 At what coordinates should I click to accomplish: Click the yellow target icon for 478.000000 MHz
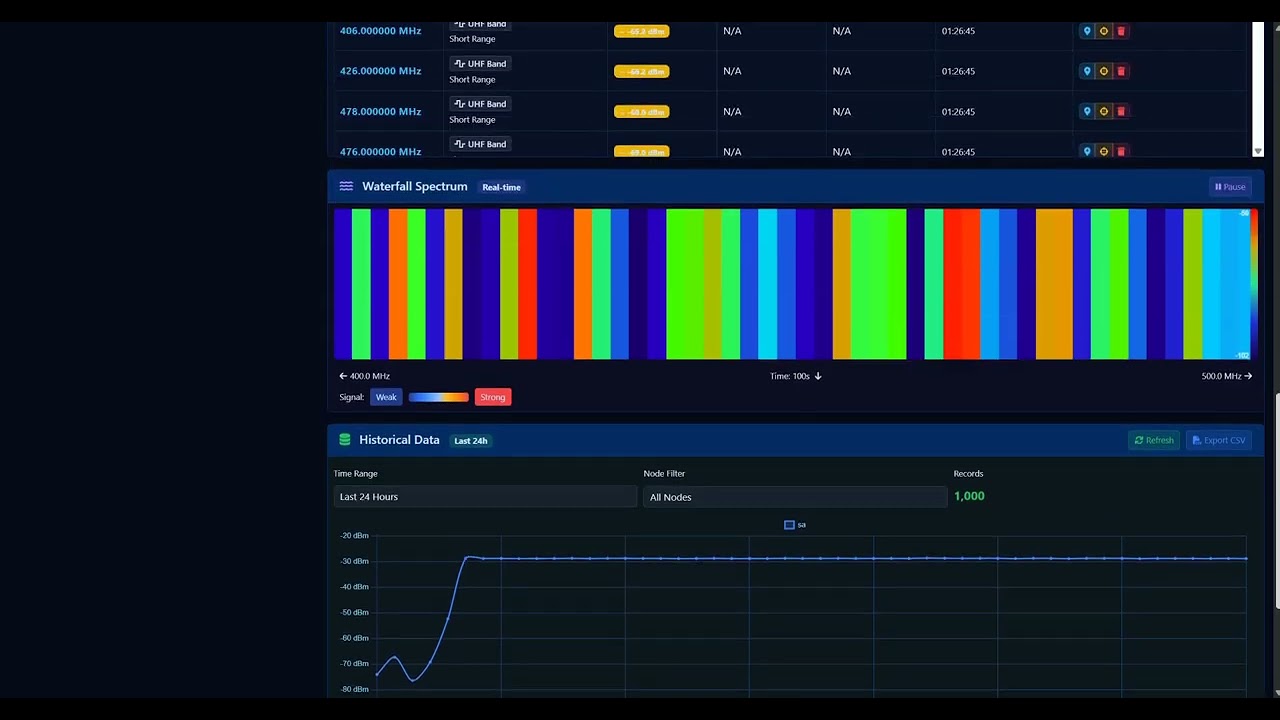click(x=1104, y=111)
